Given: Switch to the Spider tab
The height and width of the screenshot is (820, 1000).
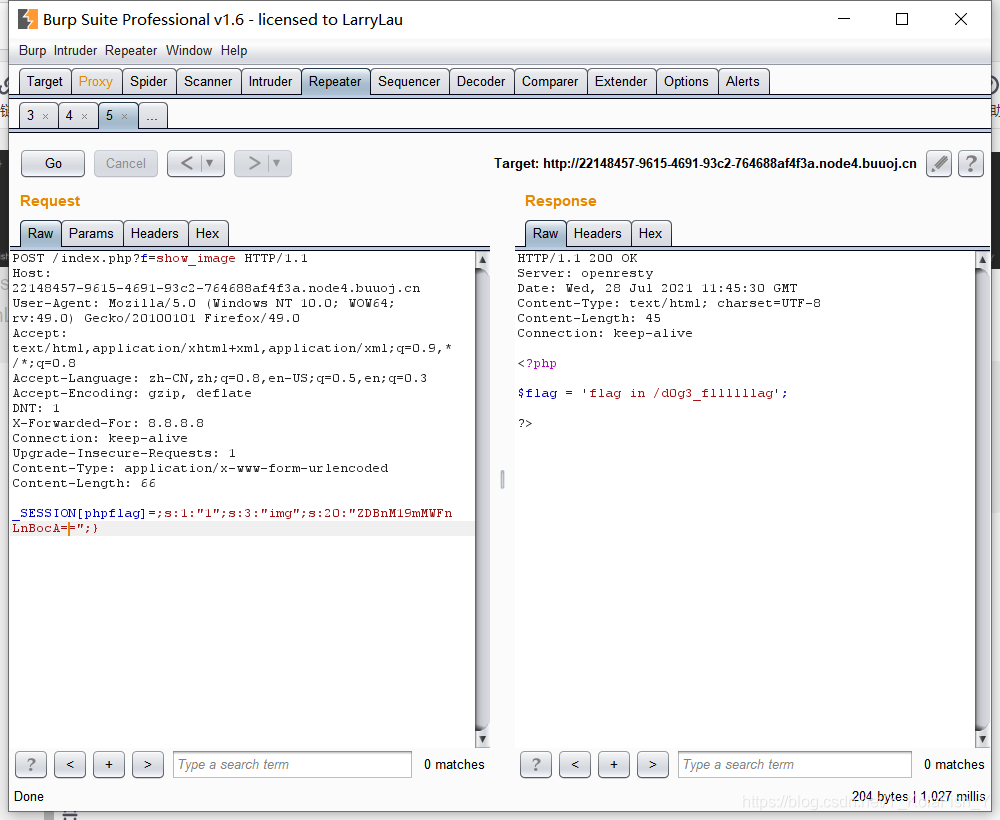Looking at the screenshot, I should point(149,82).
